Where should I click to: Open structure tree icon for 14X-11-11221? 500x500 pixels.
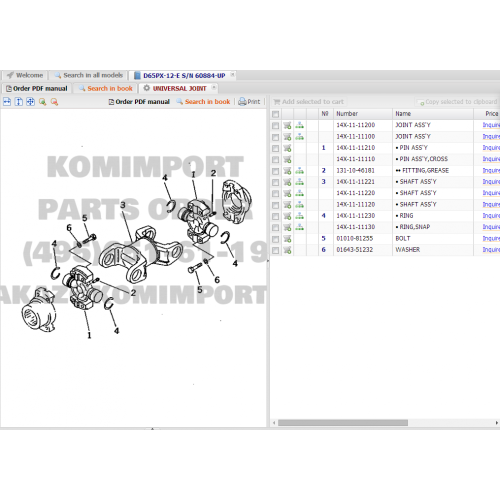(299, 182)
